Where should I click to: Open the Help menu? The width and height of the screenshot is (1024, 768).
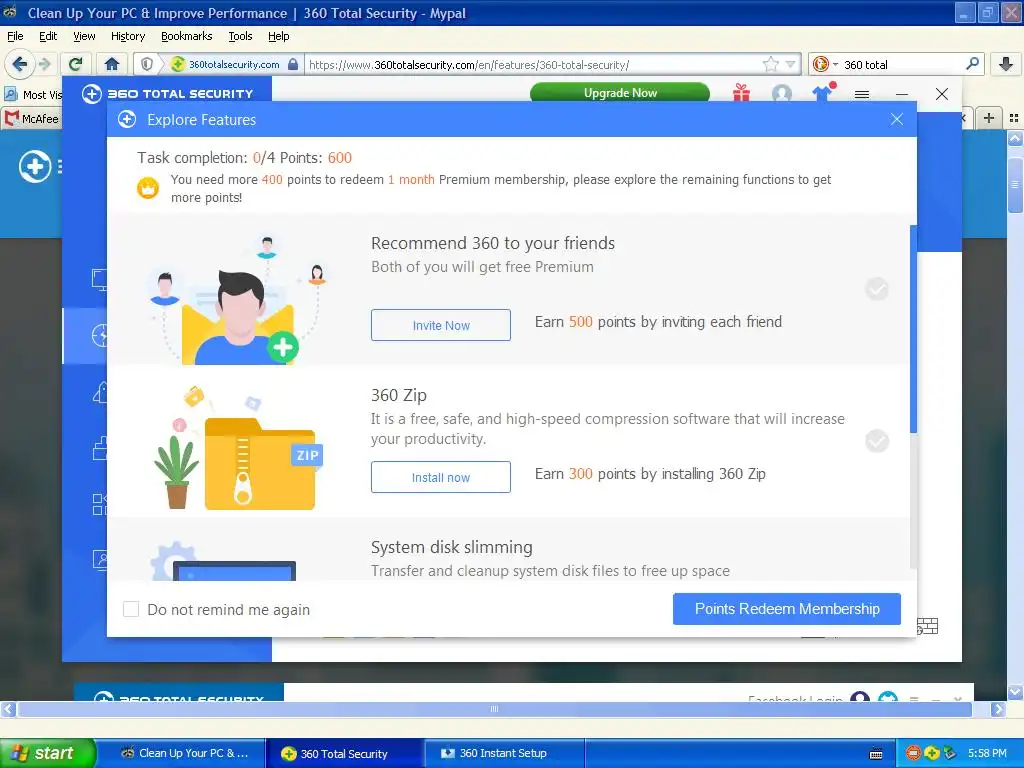279,36
